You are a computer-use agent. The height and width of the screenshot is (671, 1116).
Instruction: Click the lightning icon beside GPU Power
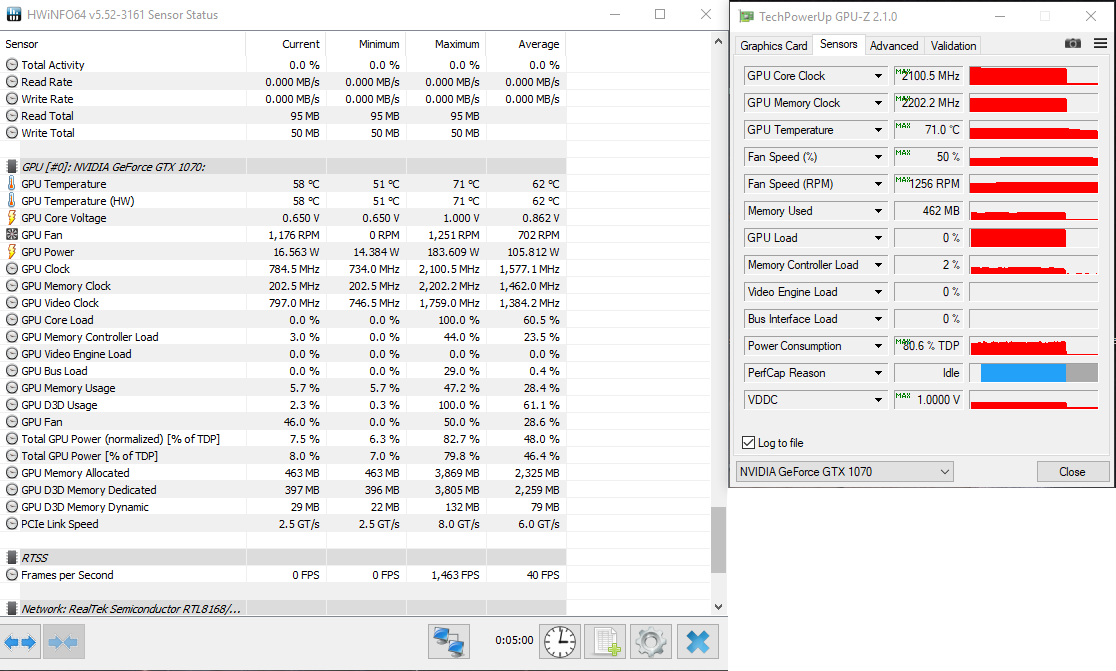(11, 252)
